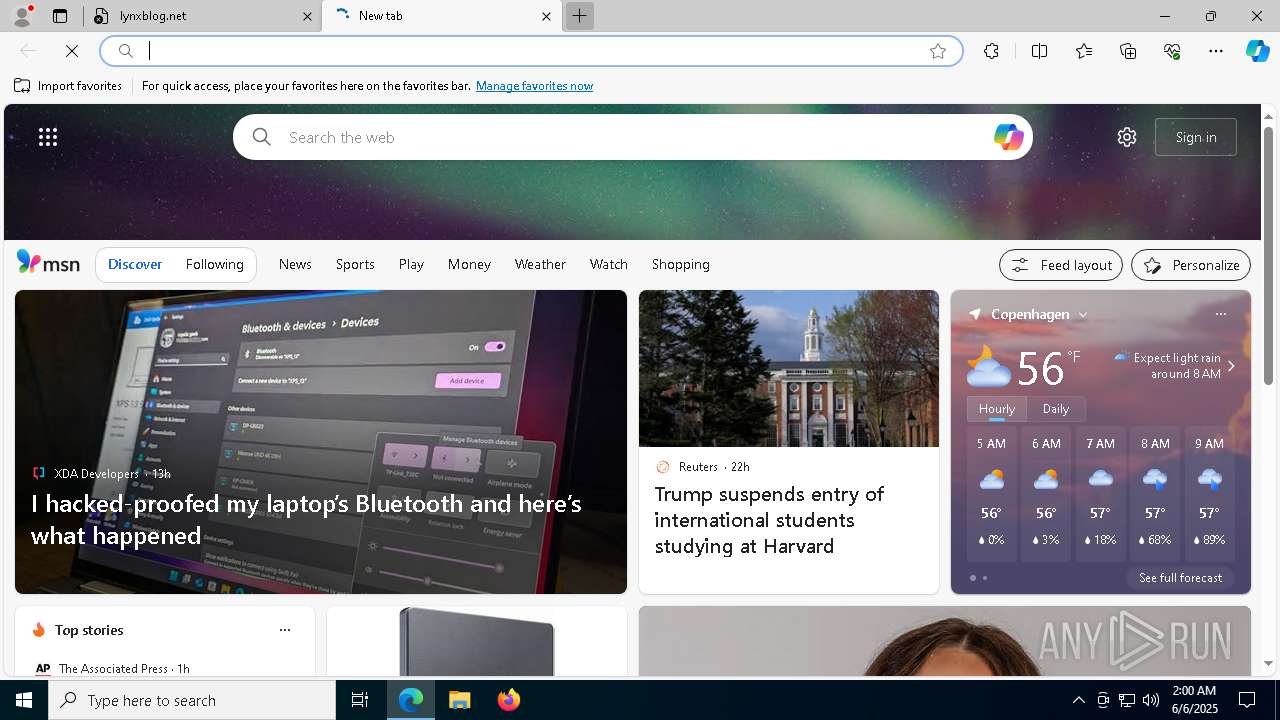This screenshot has height=720, width=1280.
Task: Toggle Split screen icon
Action: coord(1039,51)
